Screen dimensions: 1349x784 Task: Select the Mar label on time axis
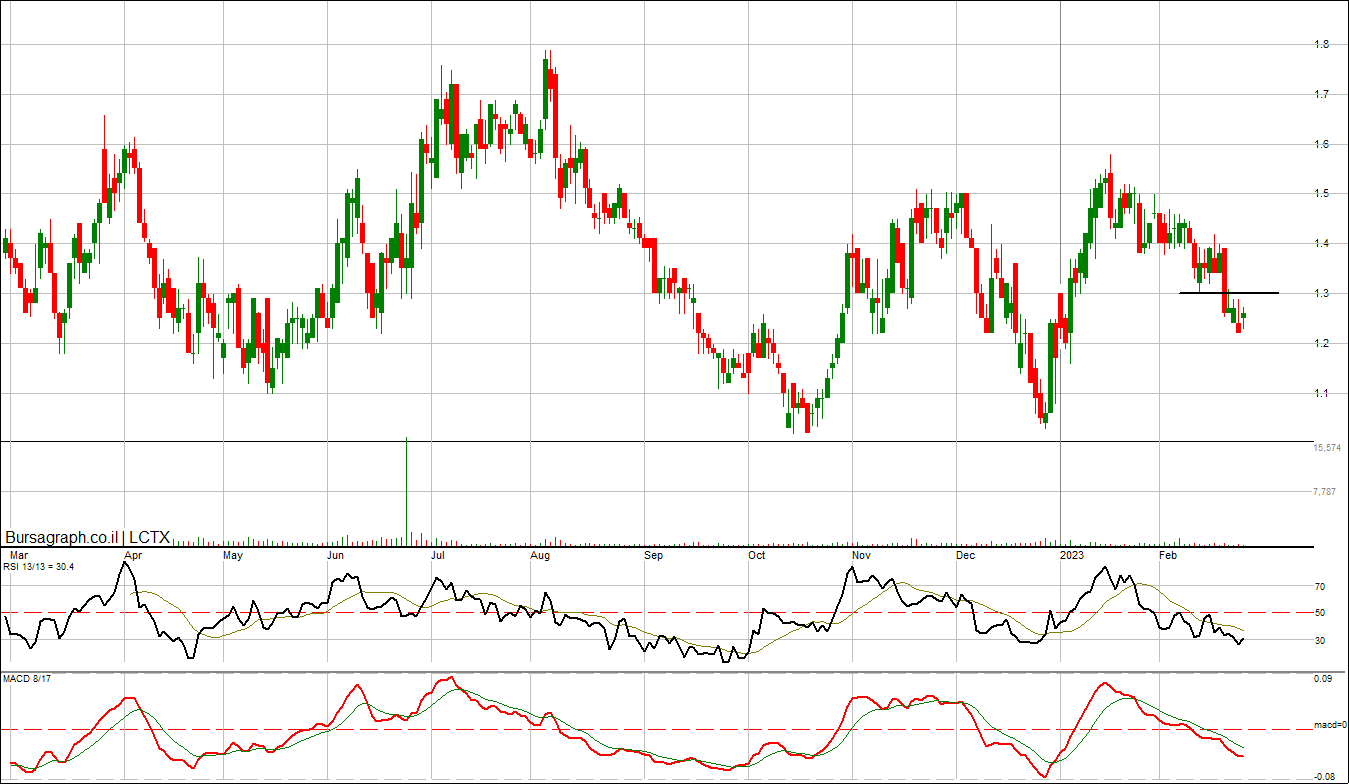[17, 554]
